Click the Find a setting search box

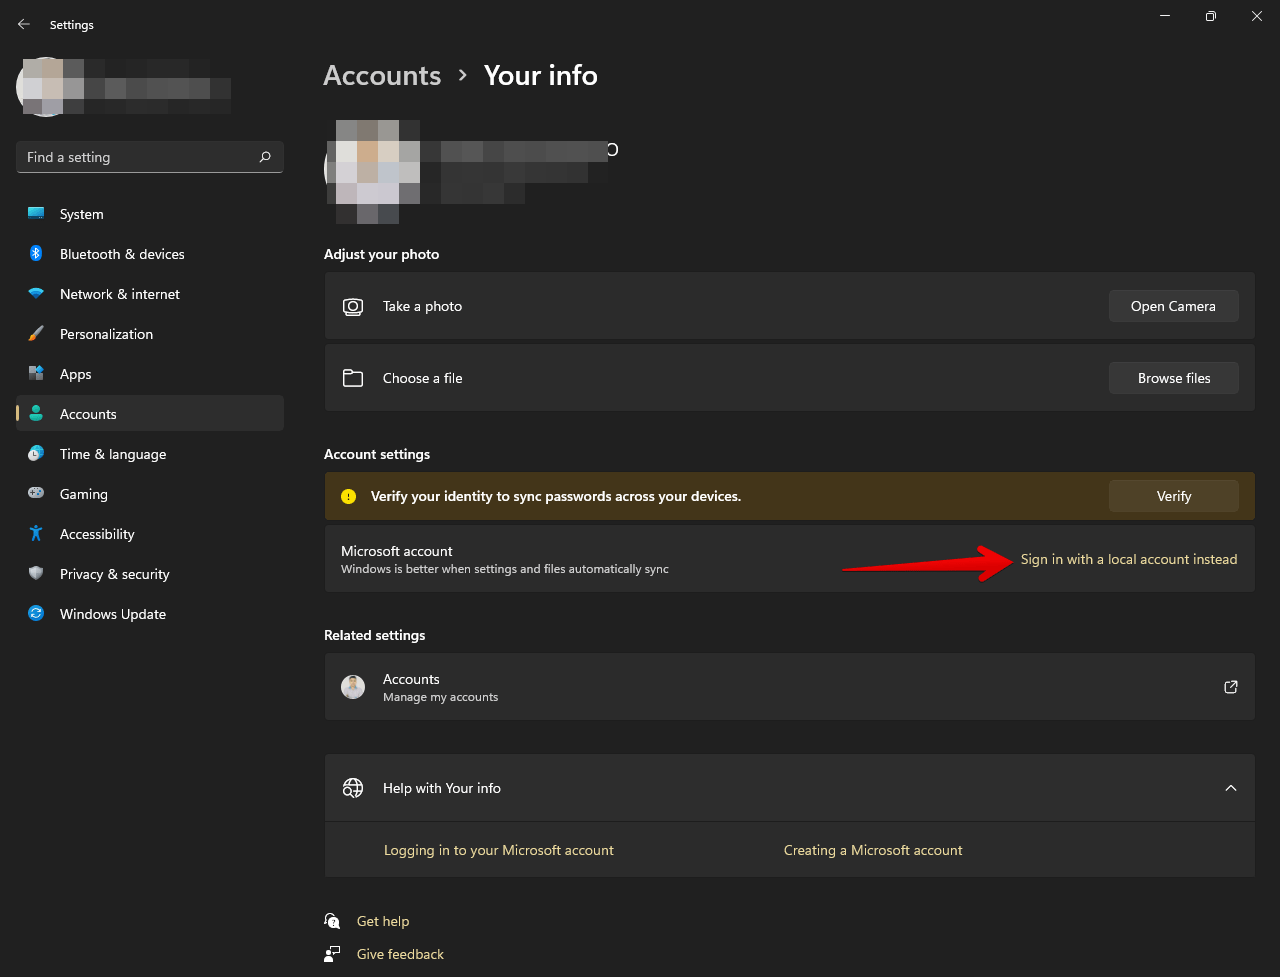click(150, 157)
